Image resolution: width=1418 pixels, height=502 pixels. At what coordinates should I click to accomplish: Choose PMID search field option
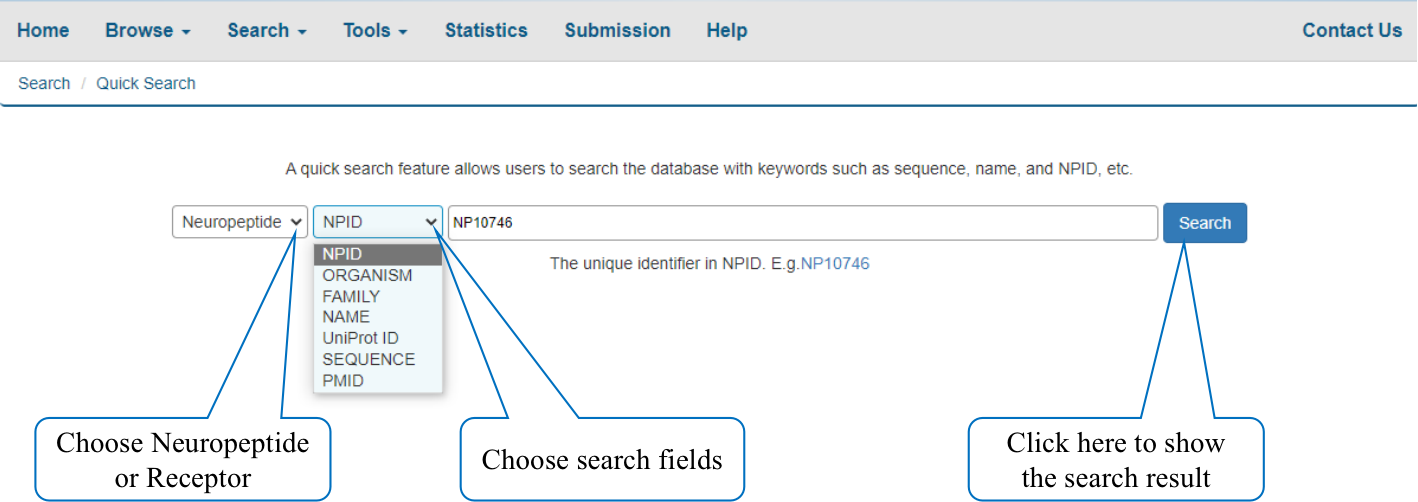(x=343, y=380)
